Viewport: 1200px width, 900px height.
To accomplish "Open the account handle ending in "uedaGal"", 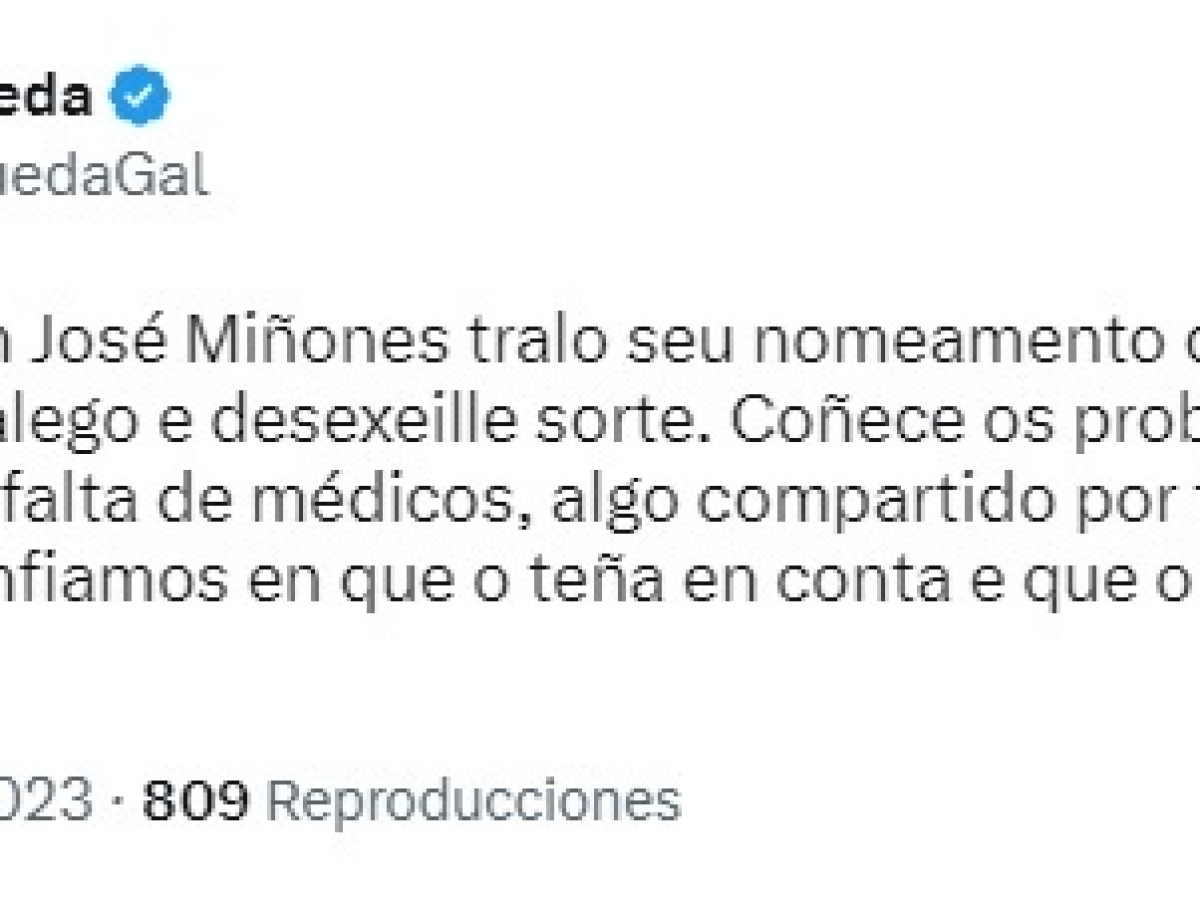I will point(103,178).
